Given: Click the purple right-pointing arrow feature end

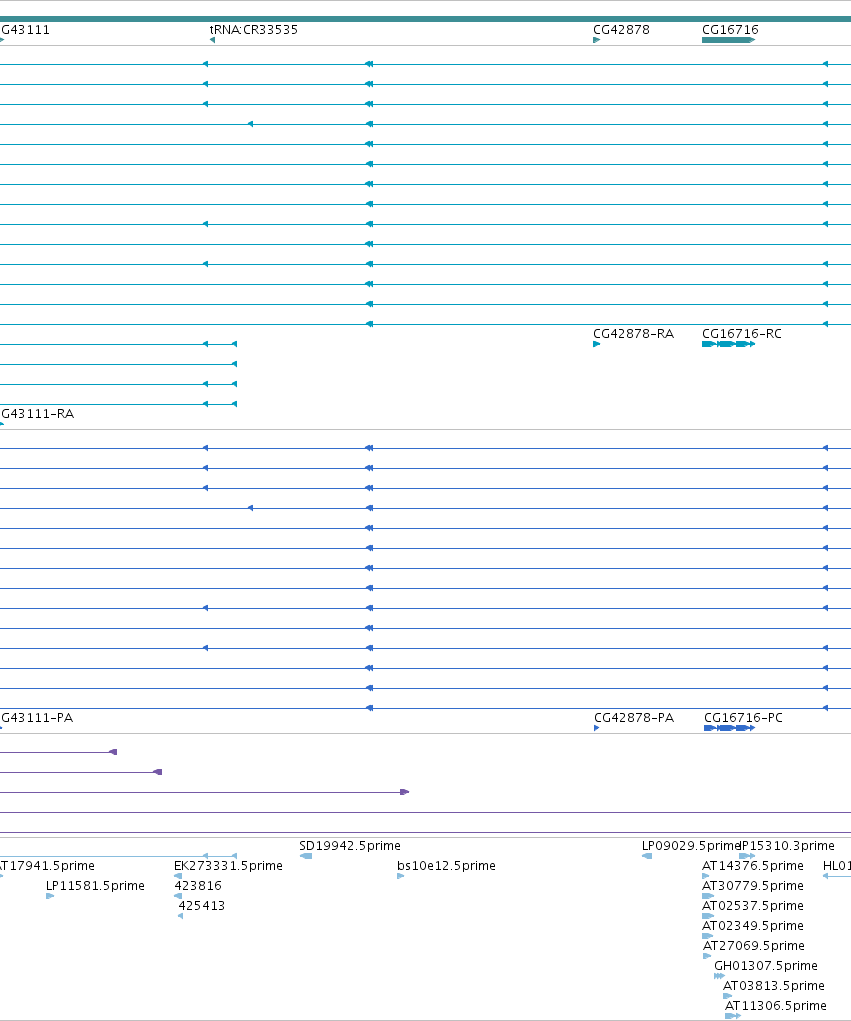Looking at the screenshot, I should 404,792.
